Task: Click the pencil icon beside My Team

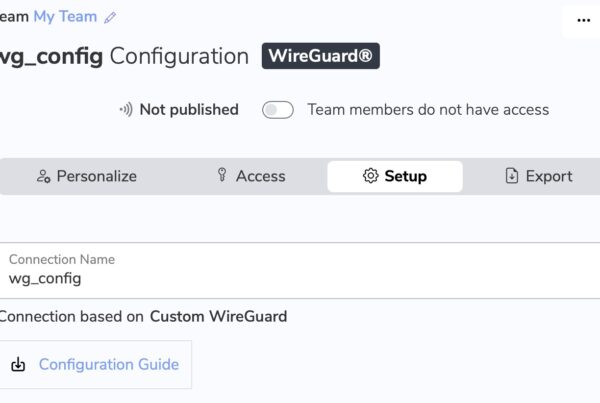Action: [110, 18]
